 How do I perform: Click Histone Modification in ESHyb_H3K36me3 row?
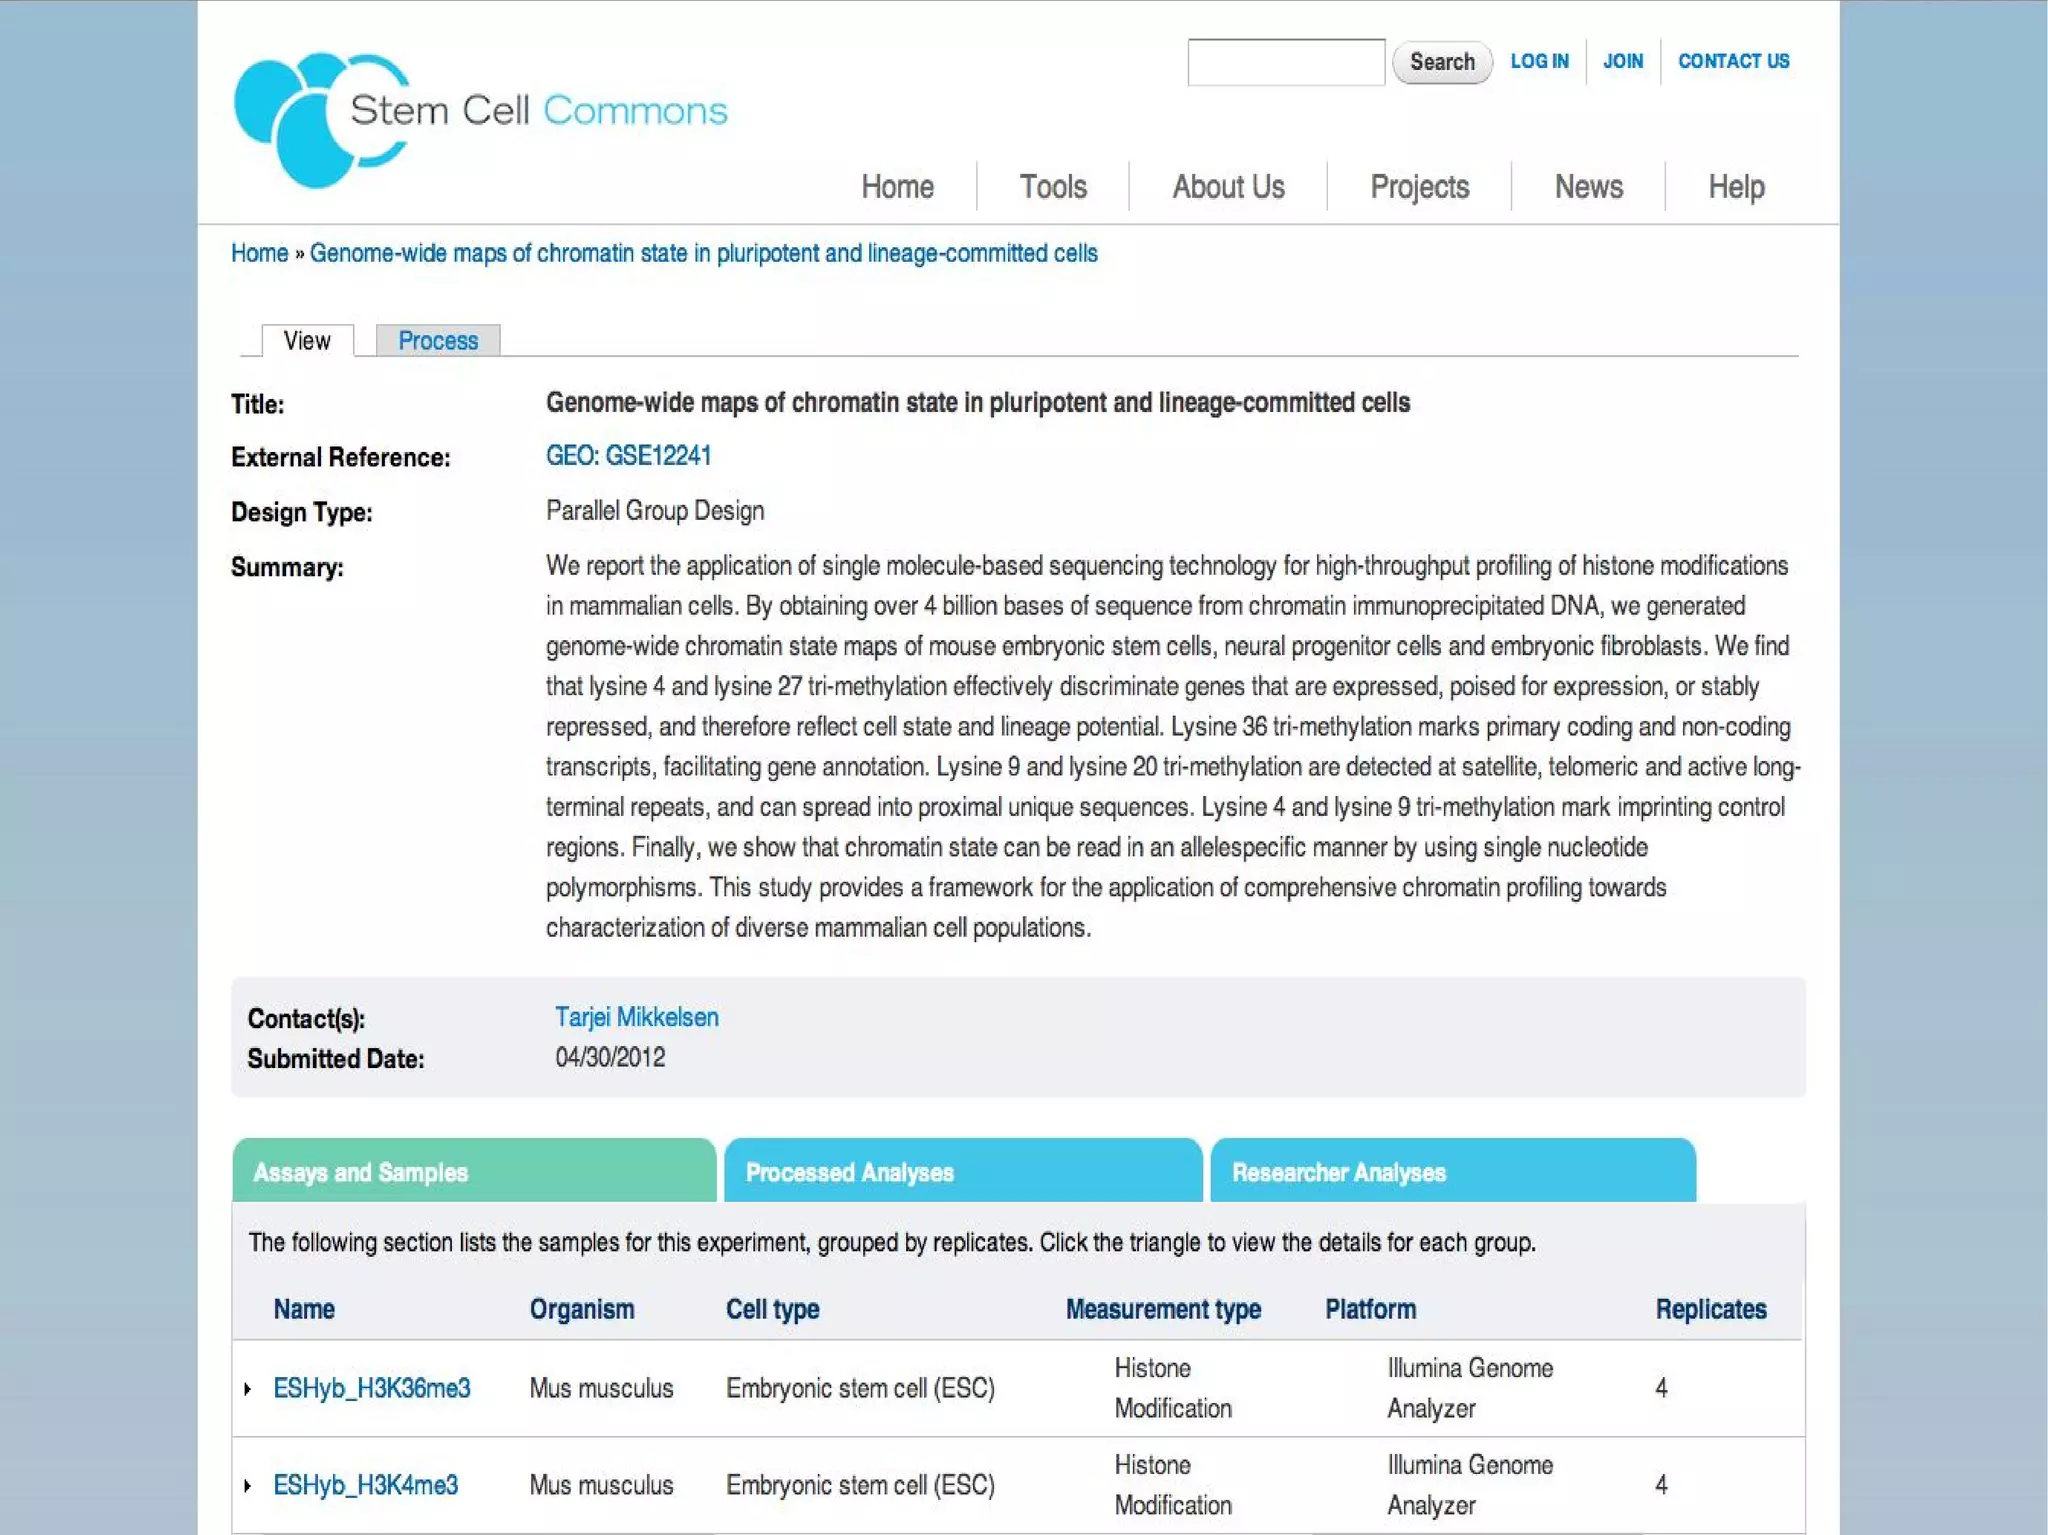pos(1173,1388)
